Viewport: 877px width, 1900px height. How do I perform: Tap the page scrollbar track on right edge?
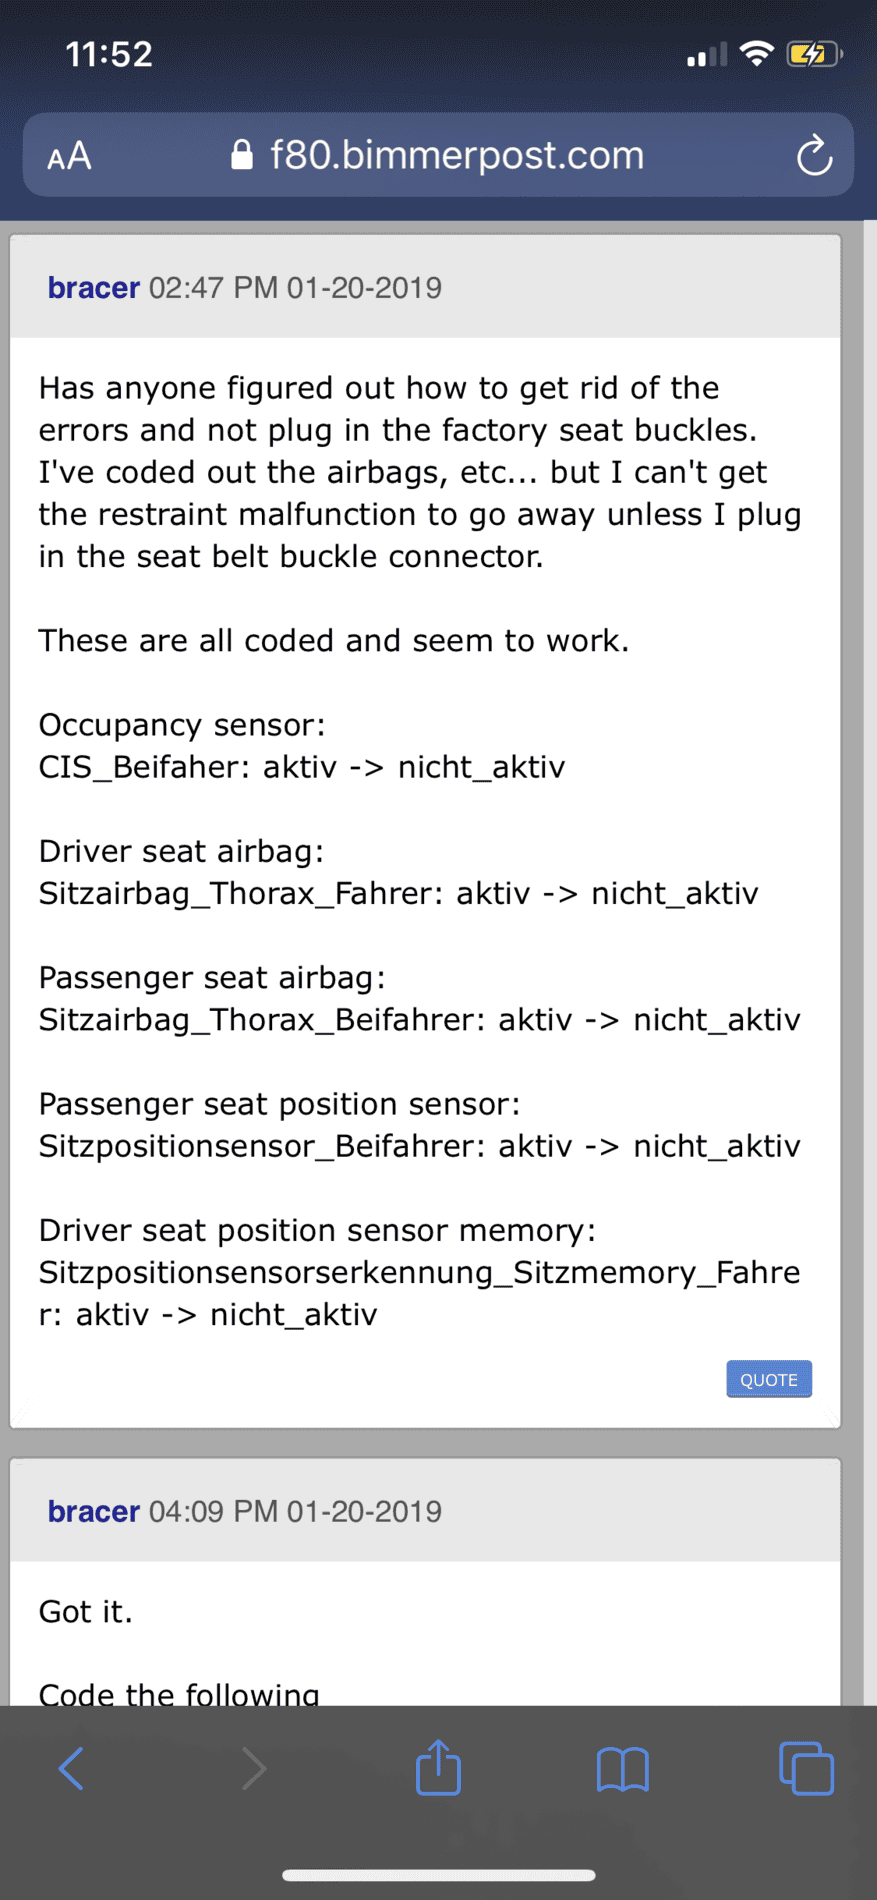coord(869,962)
